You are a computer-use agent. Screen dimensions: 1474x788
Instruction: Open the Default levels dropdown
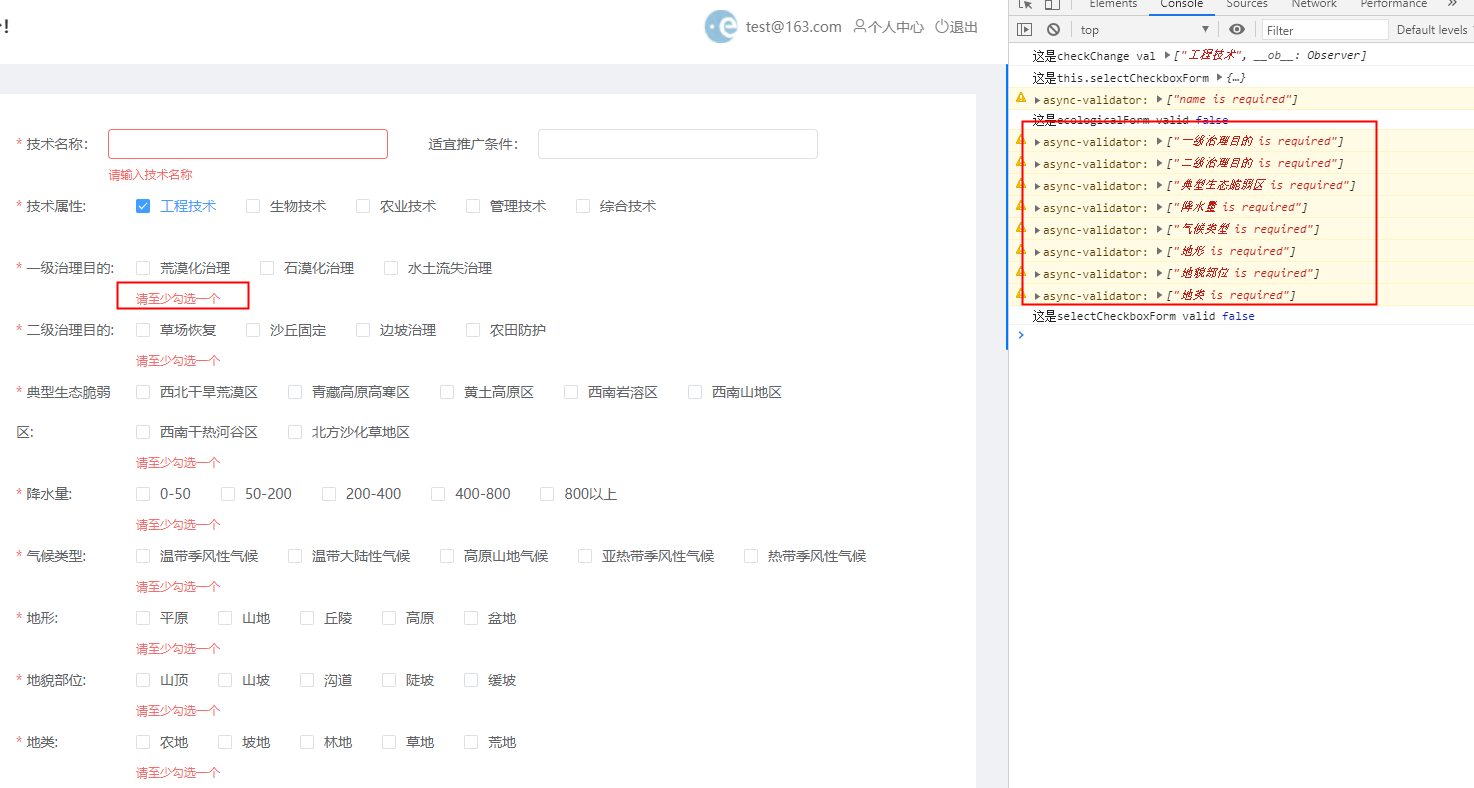pyautogui.click(x=1434, y=30)
